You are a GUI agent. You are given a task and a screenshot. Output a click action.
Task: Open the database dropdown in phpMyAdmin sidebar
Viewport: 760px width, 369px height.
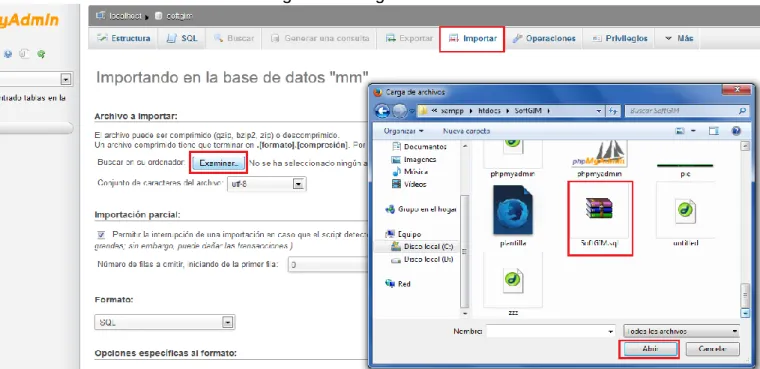[x=66, y=79]
